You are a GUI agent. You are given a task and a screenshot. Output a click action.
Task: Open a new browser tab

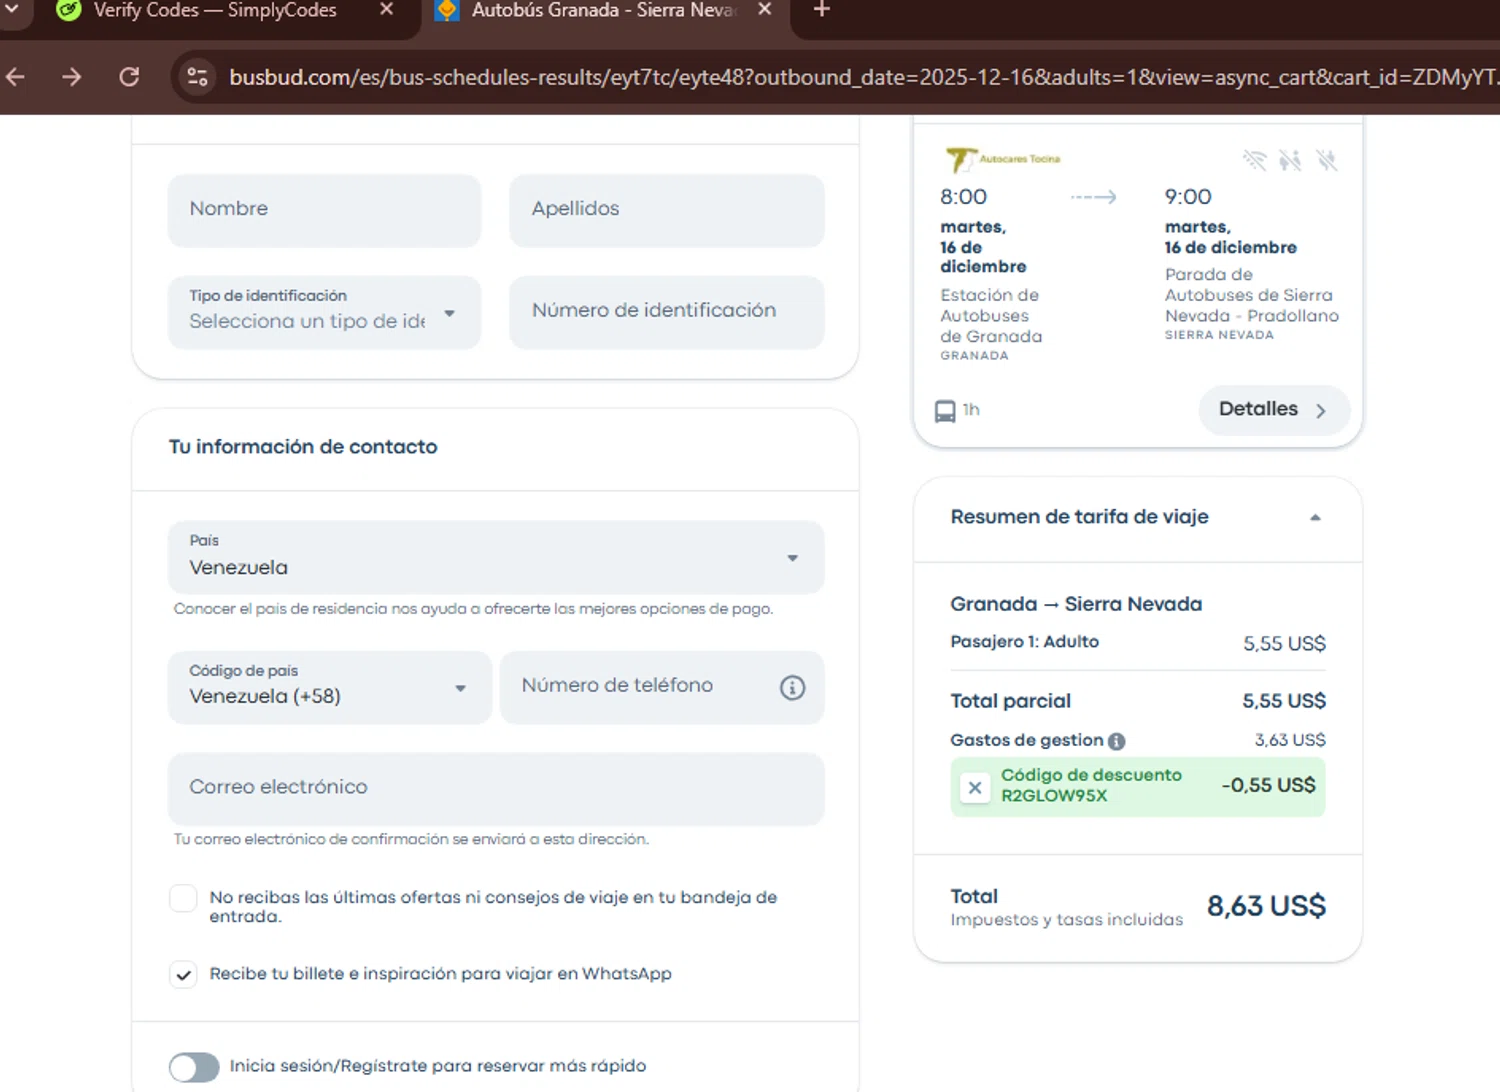[821, 10]
